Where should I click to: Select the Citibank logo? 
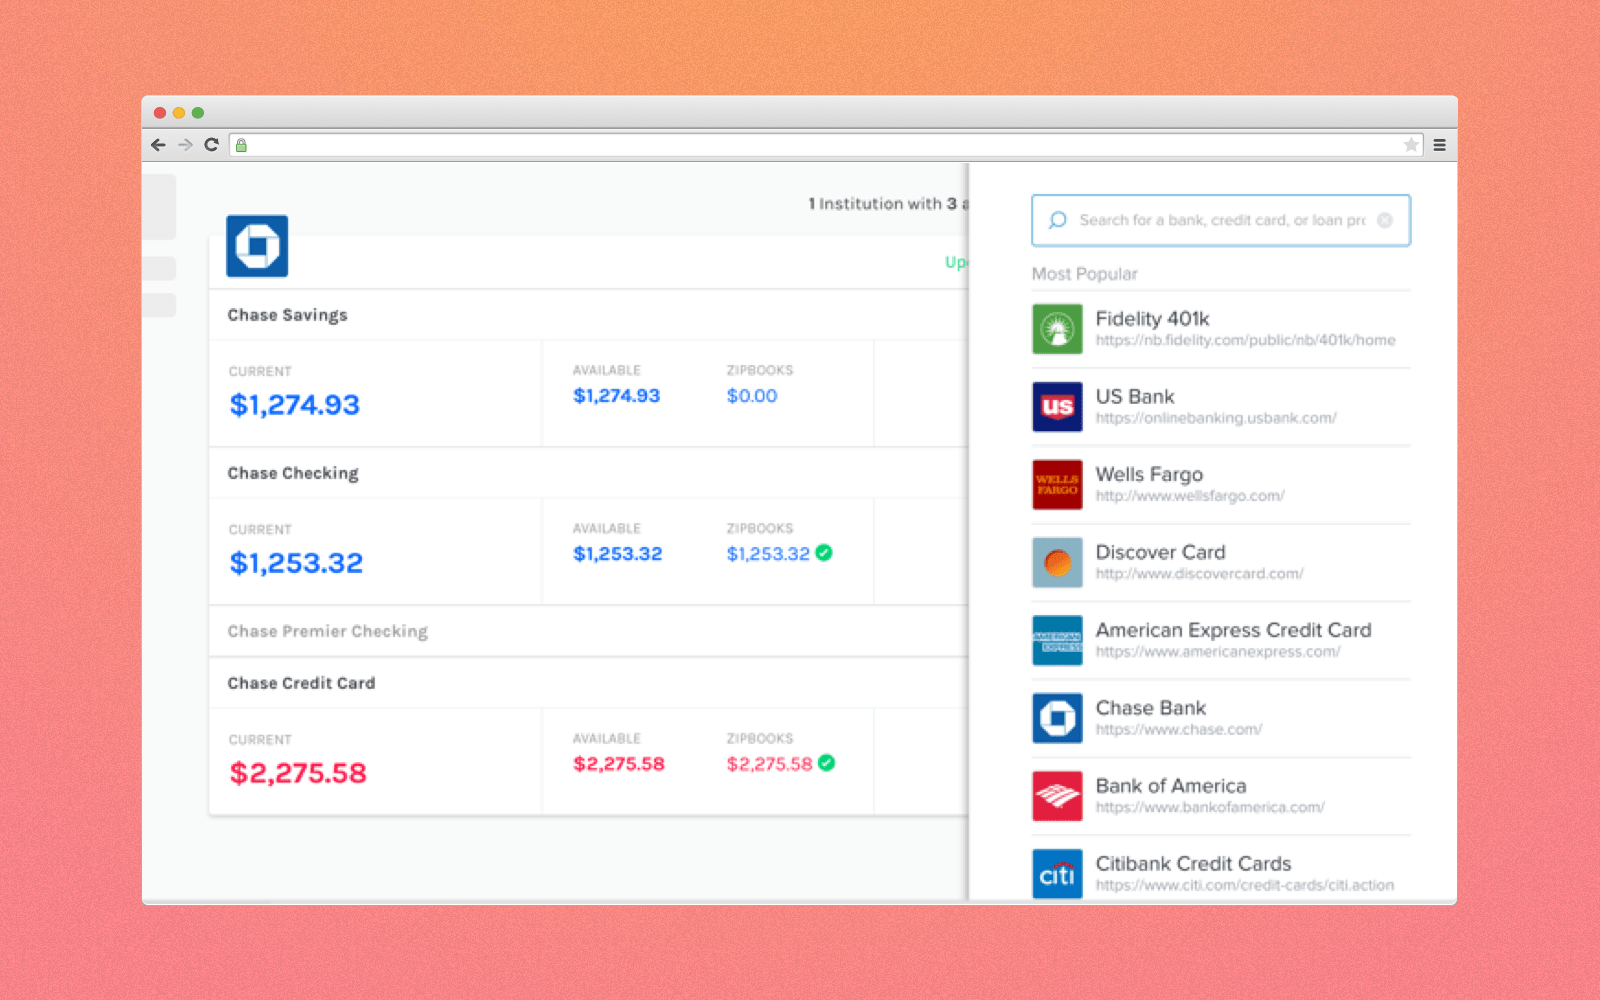pos(1057,874)
